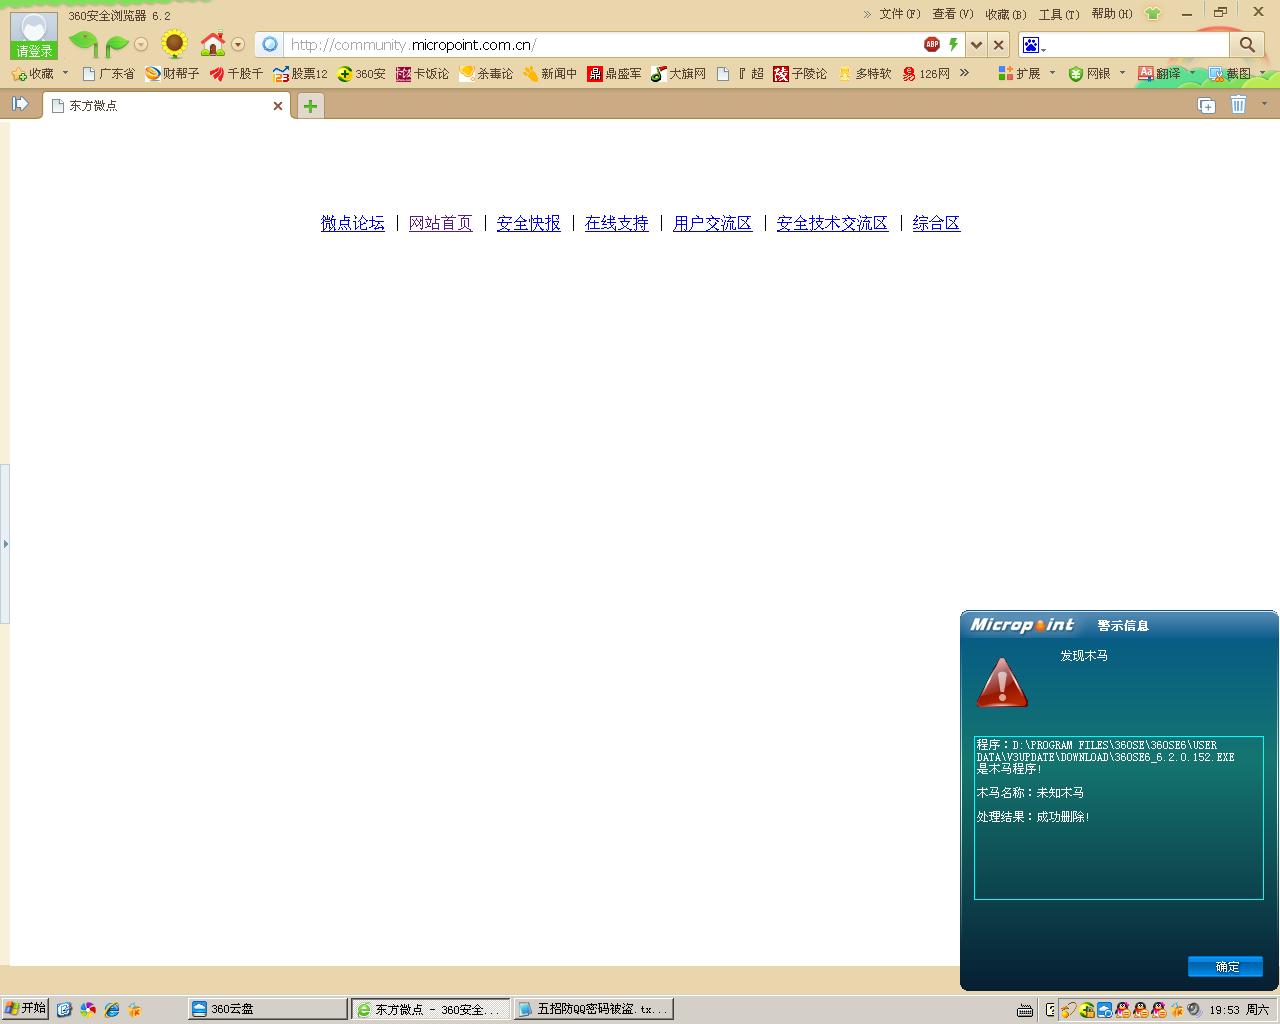Viewport: 1280px width, 1024px height.
Task: Open the 查看(V) menu
Action: pyautogui.click(x=952, y=14)
